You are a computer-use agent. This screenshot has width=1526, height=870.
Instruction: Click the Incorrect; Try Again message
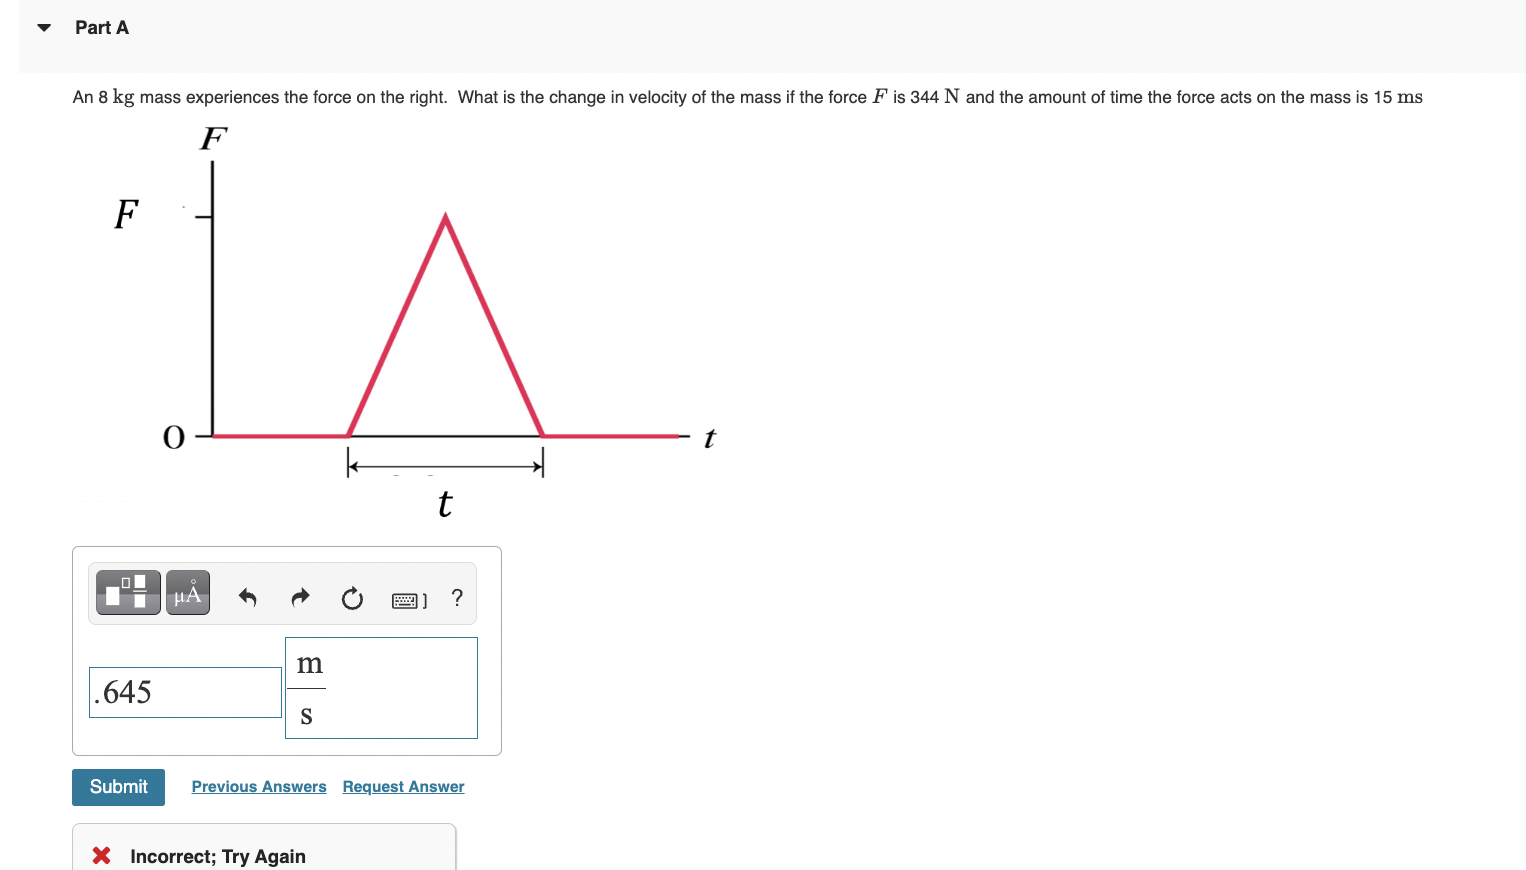pos(217,856)
